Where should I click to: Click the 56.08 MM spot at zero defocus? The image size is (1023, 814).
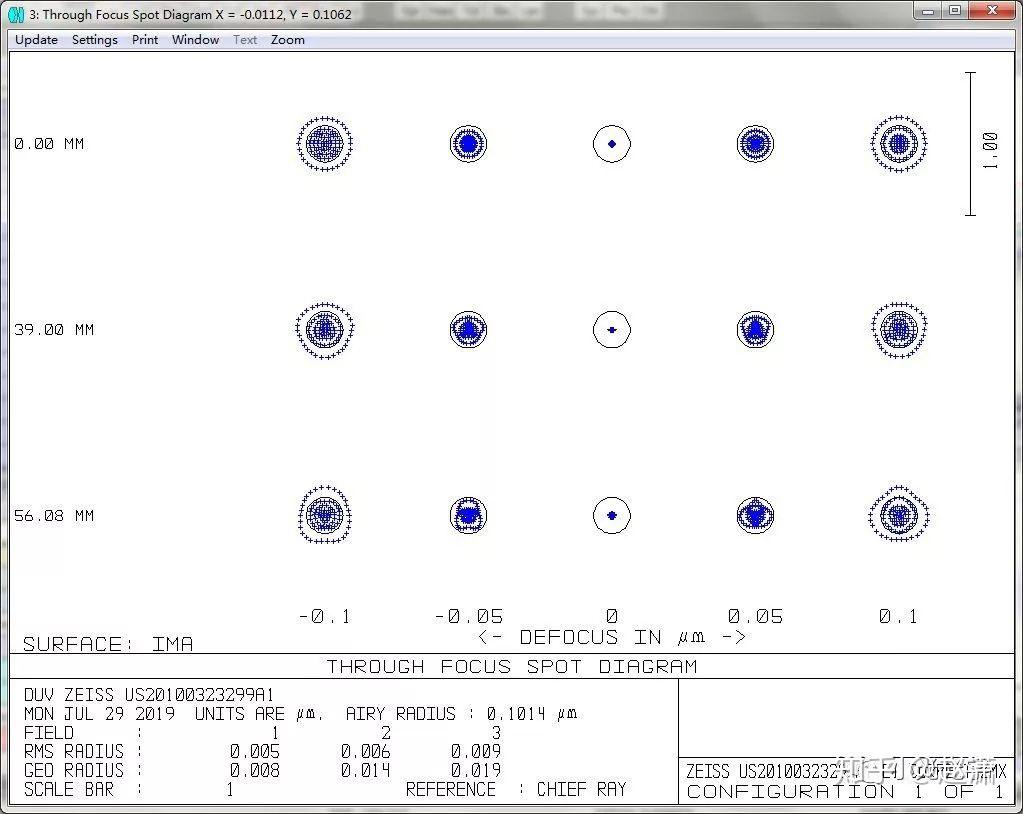pyautogui.click(x=612, y=515)
